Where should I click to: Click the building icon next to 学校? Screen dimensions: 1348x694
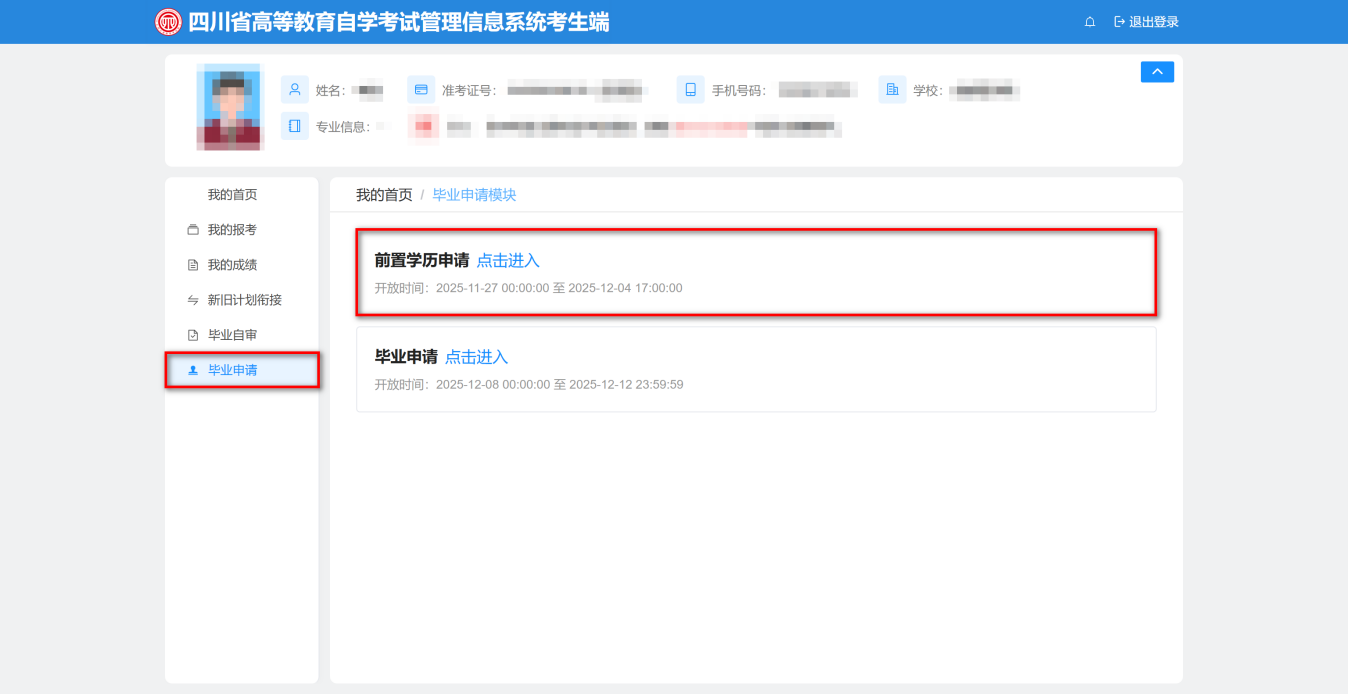(x=891, y=89)
